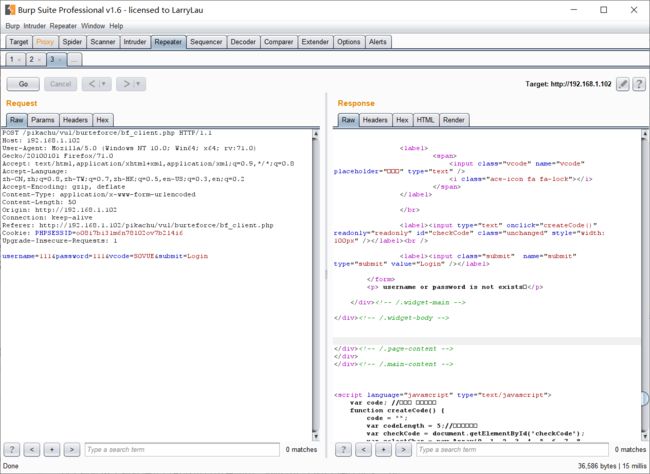Show response Render view
The width and height of the screenshot is (650, 474).
[x=454, y=120]
